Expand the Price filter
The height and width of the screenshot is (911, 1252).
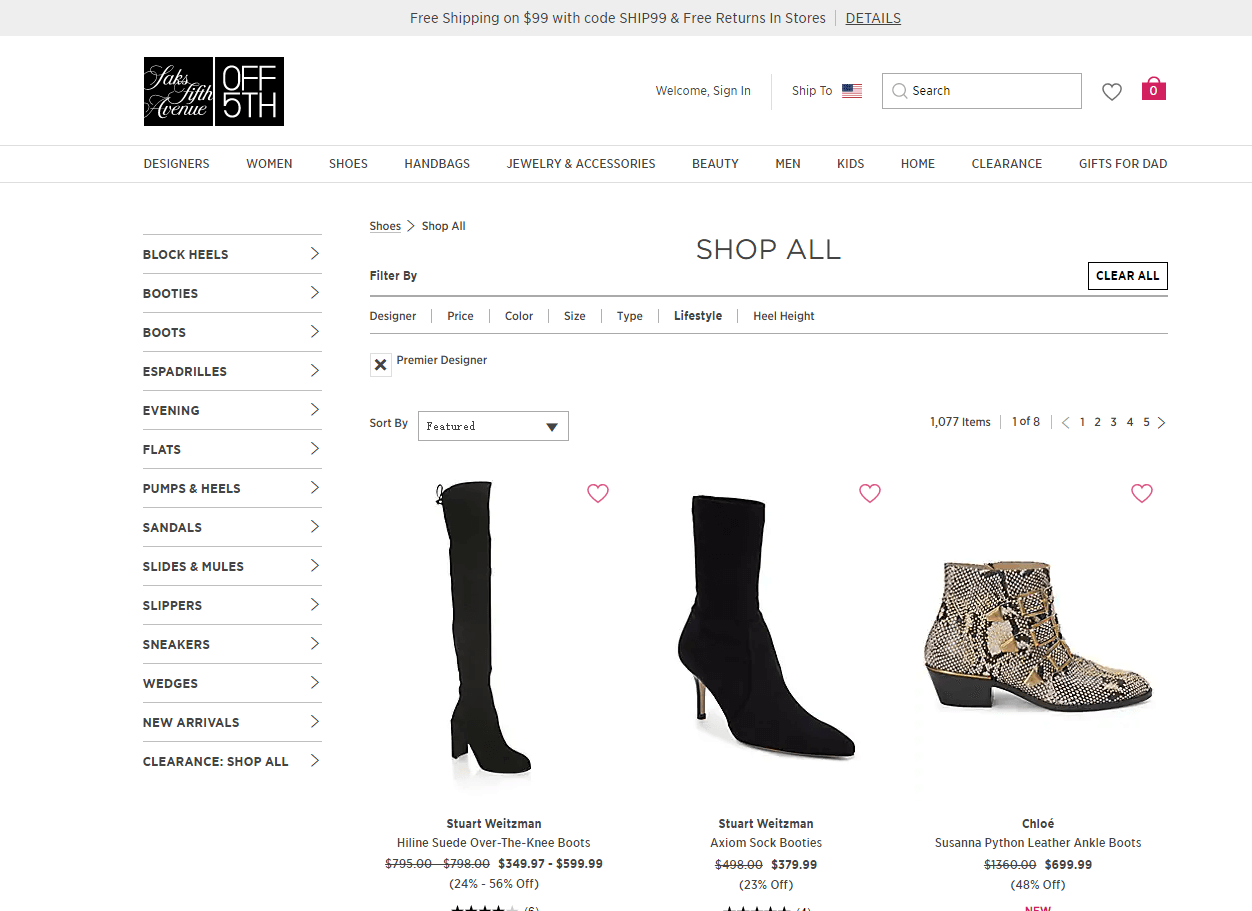460,316
